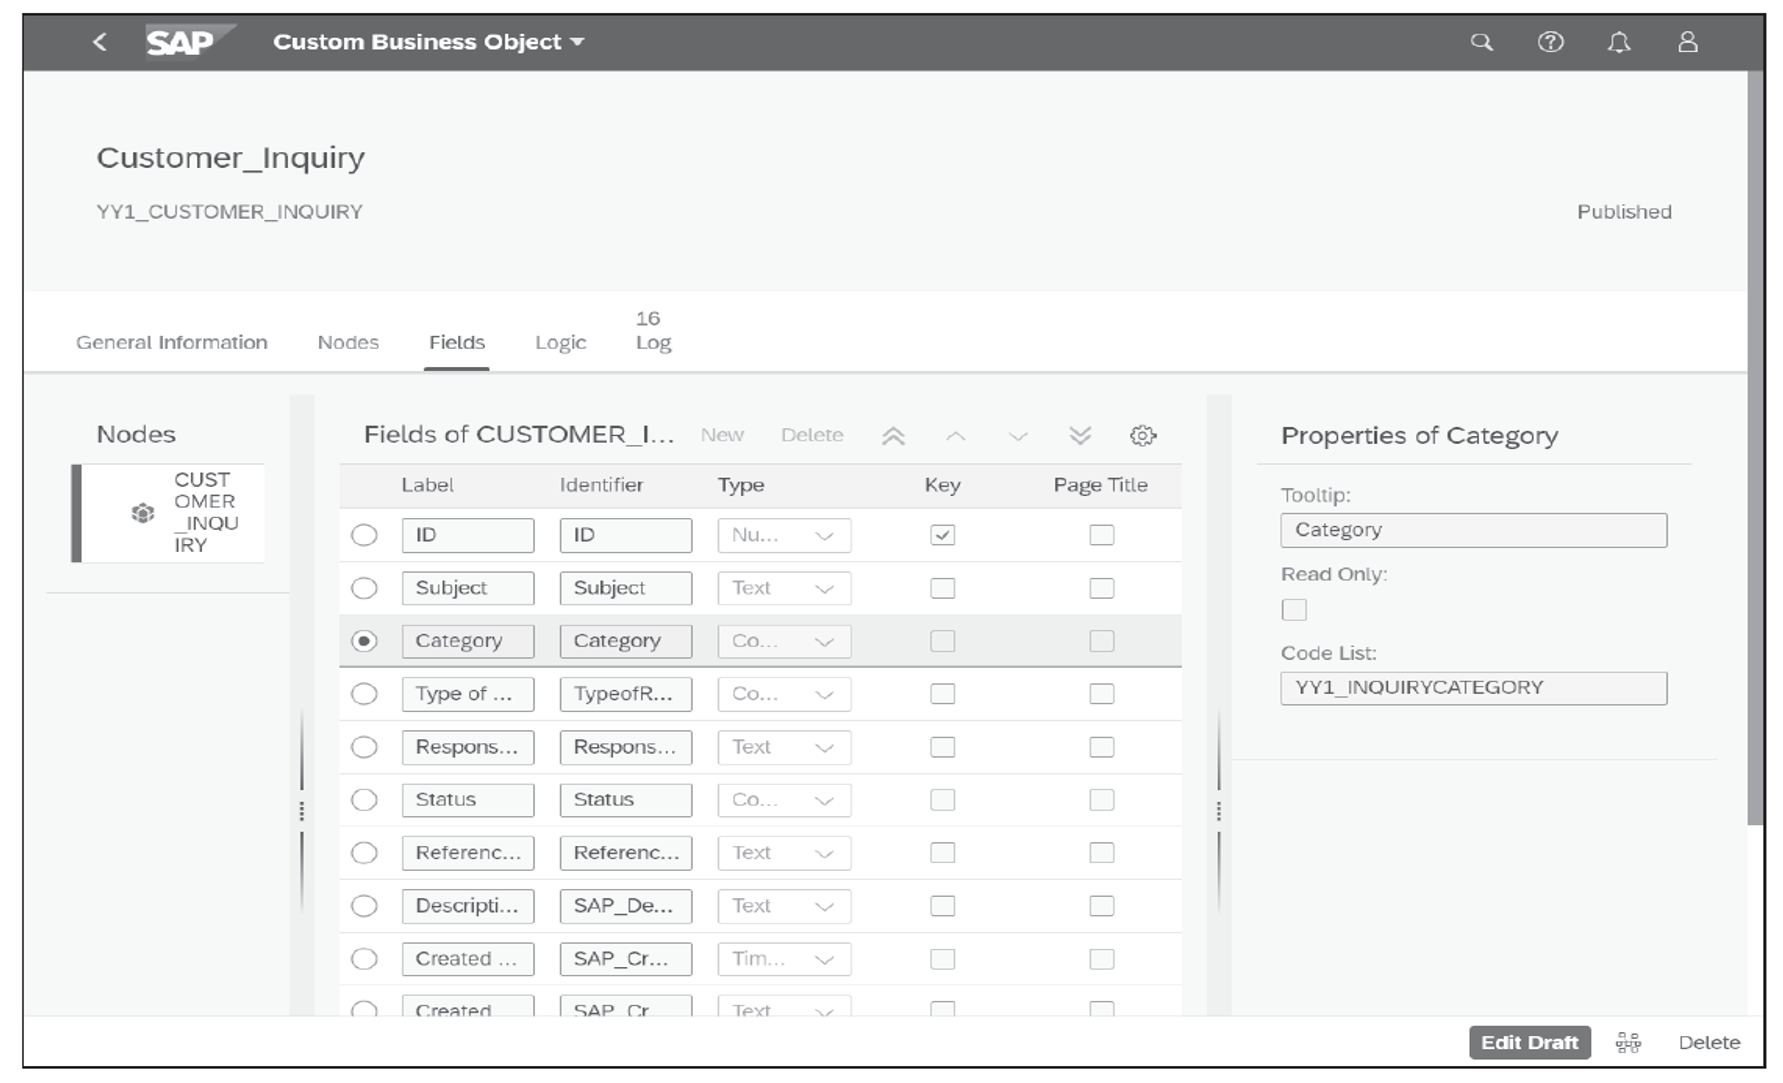
Task: Click the notifications bell
Action: pyautogui.click(x=1620, y=42)
